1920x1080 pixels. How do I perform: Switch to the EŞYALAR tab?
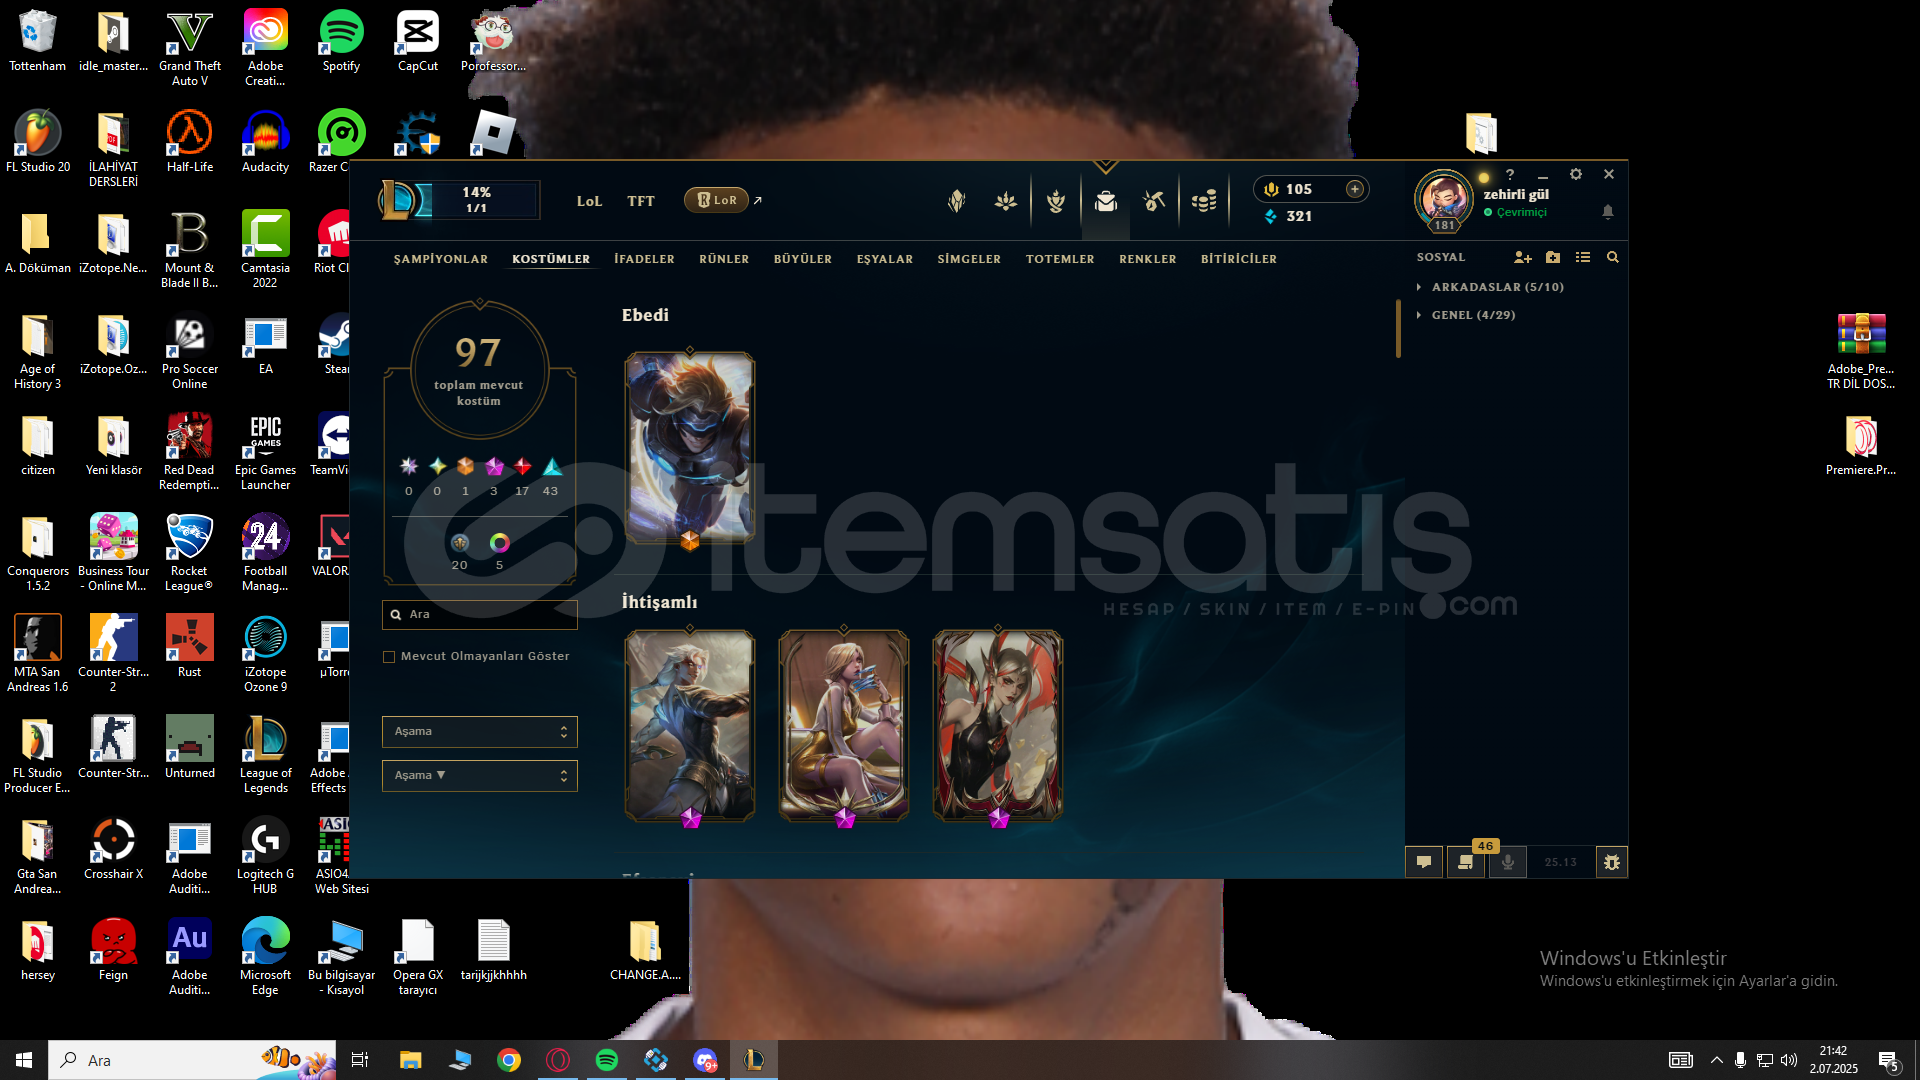[x=885, y=259]
